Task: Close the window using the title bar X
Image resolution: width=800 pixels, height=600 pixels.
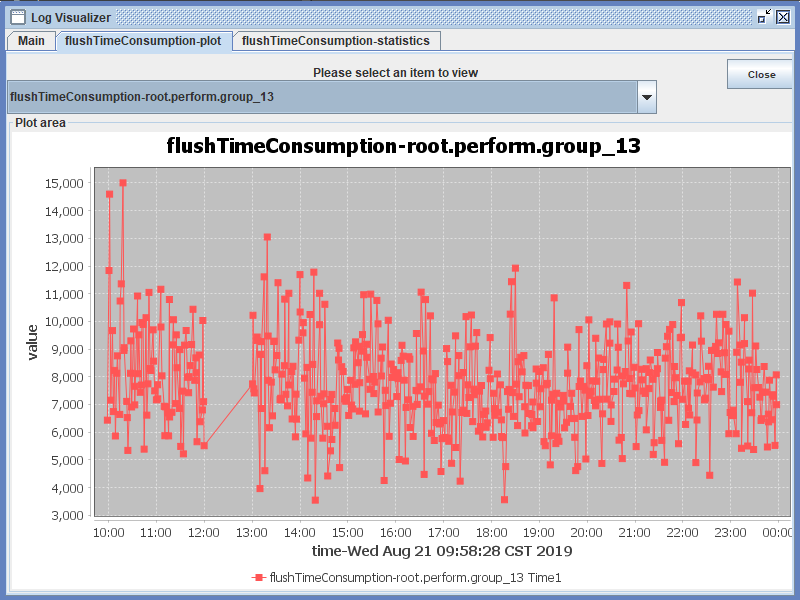Action: click(x=783, y=16)
